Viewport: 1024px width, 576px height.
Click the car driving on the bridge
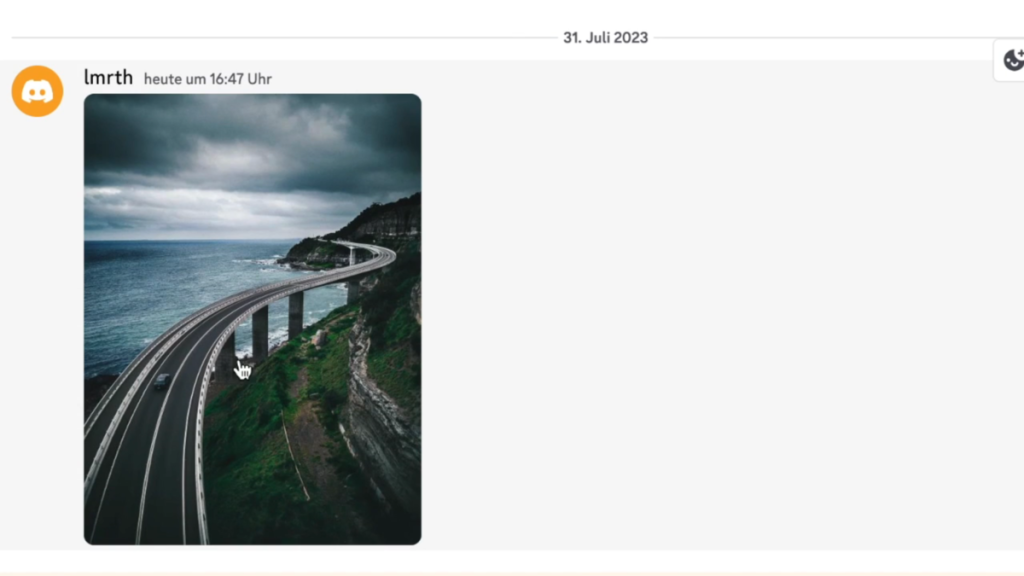point(161,381)
